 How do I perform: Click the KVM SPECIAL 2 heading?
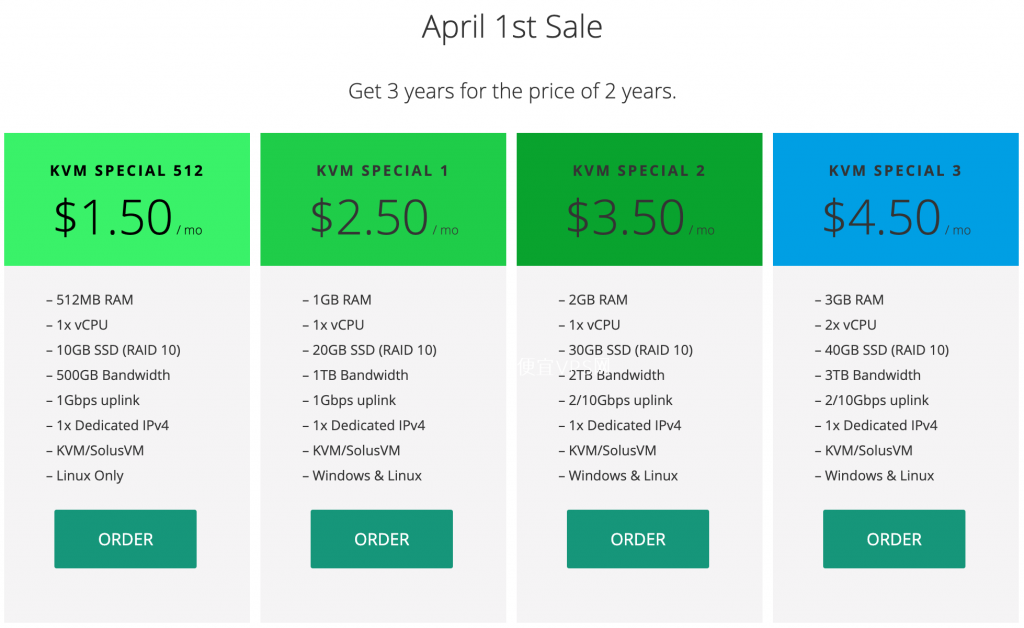639,171
